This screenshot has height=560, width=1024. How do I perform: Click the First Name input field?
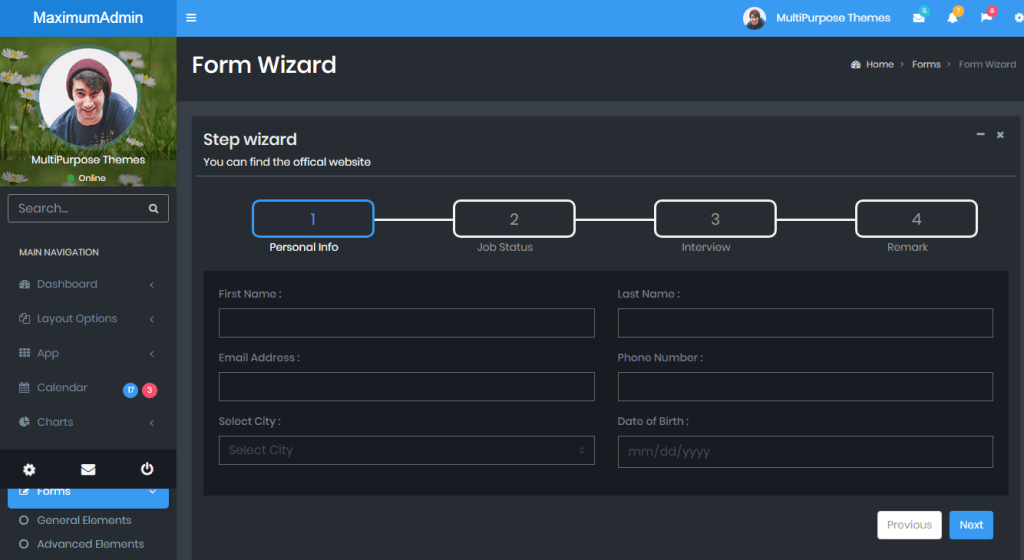click(x=406, y=323)
